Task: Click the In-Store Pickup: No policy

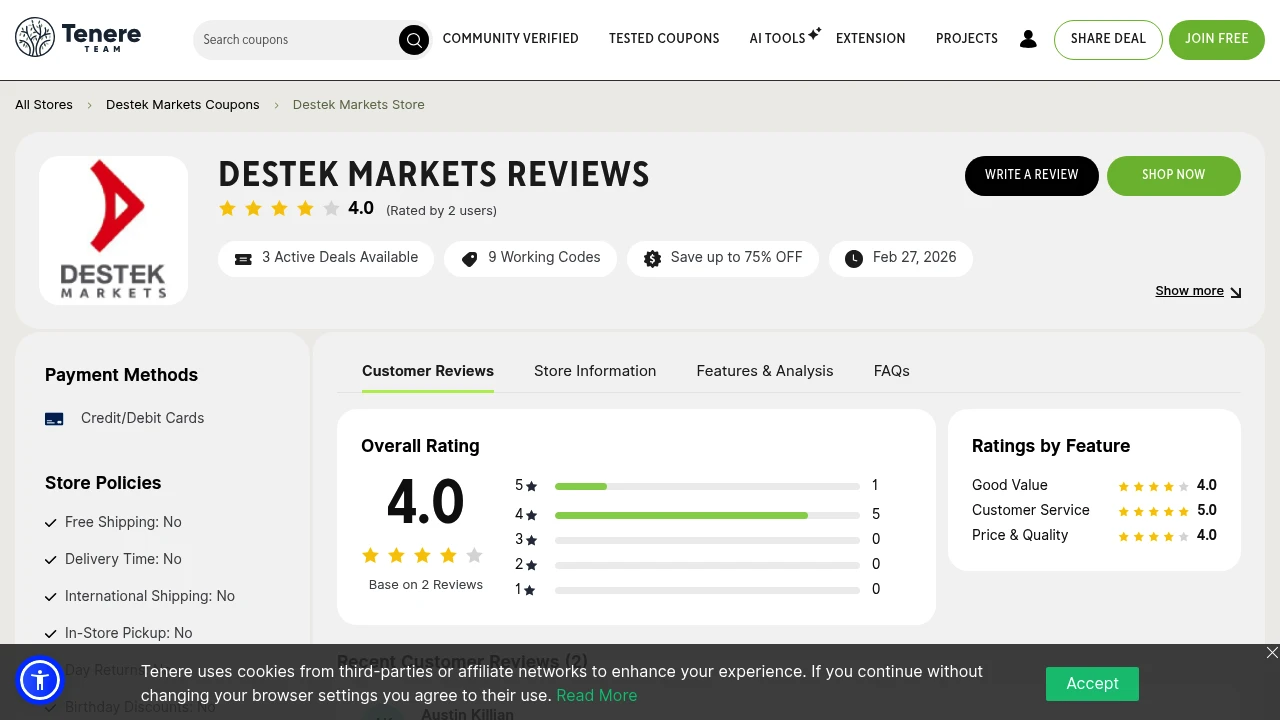Action: 129,634
